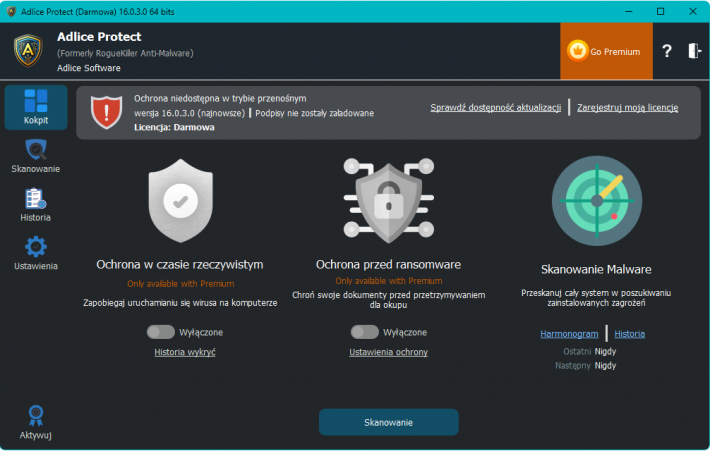
Task: Click 'Licencja: Darmowa' text
Action: coord(174,128)
